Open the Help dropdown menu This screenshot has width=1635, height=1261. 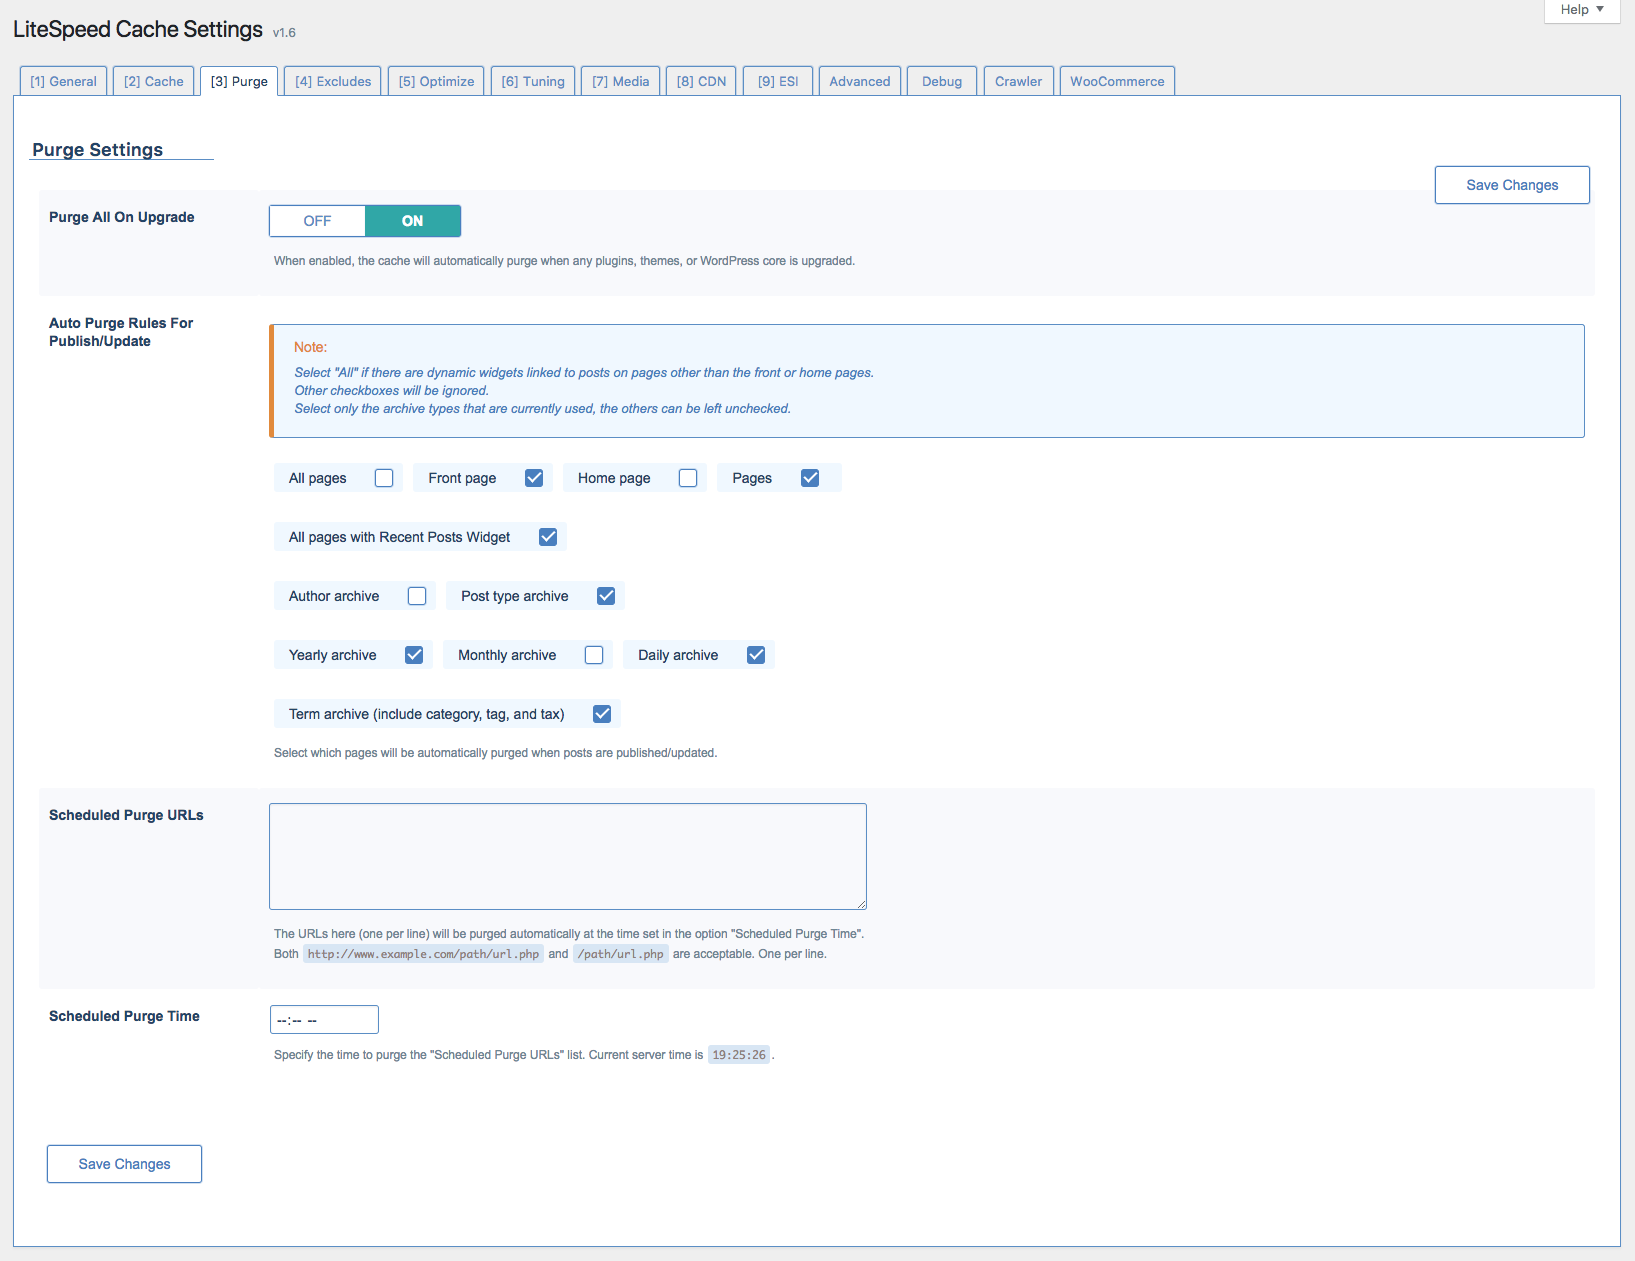tap(1581, 10)
